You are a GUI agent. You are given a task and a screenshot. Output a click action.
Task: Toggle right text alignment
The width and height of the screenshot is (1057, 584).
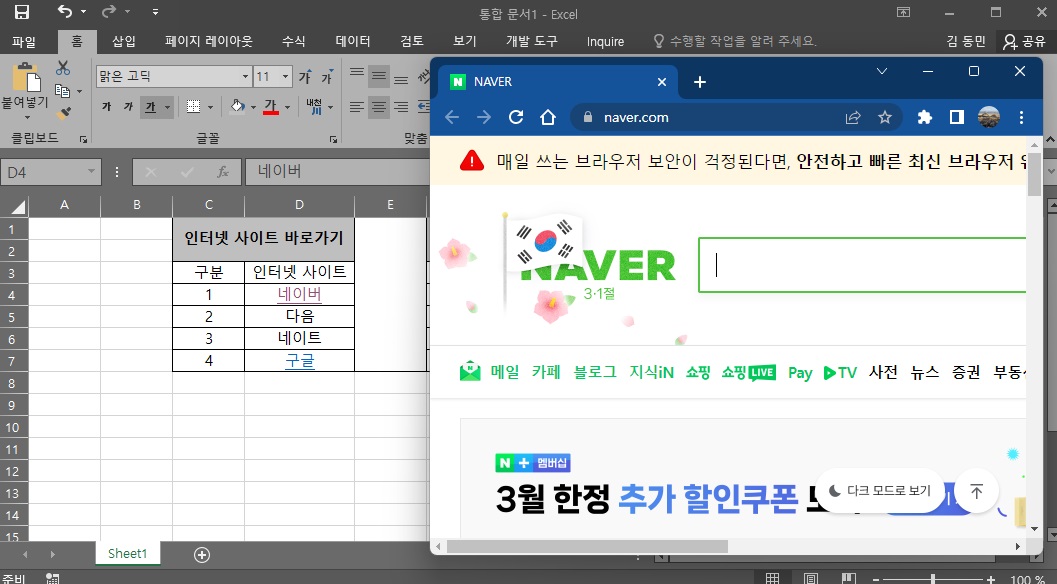[x=401, y=107]
